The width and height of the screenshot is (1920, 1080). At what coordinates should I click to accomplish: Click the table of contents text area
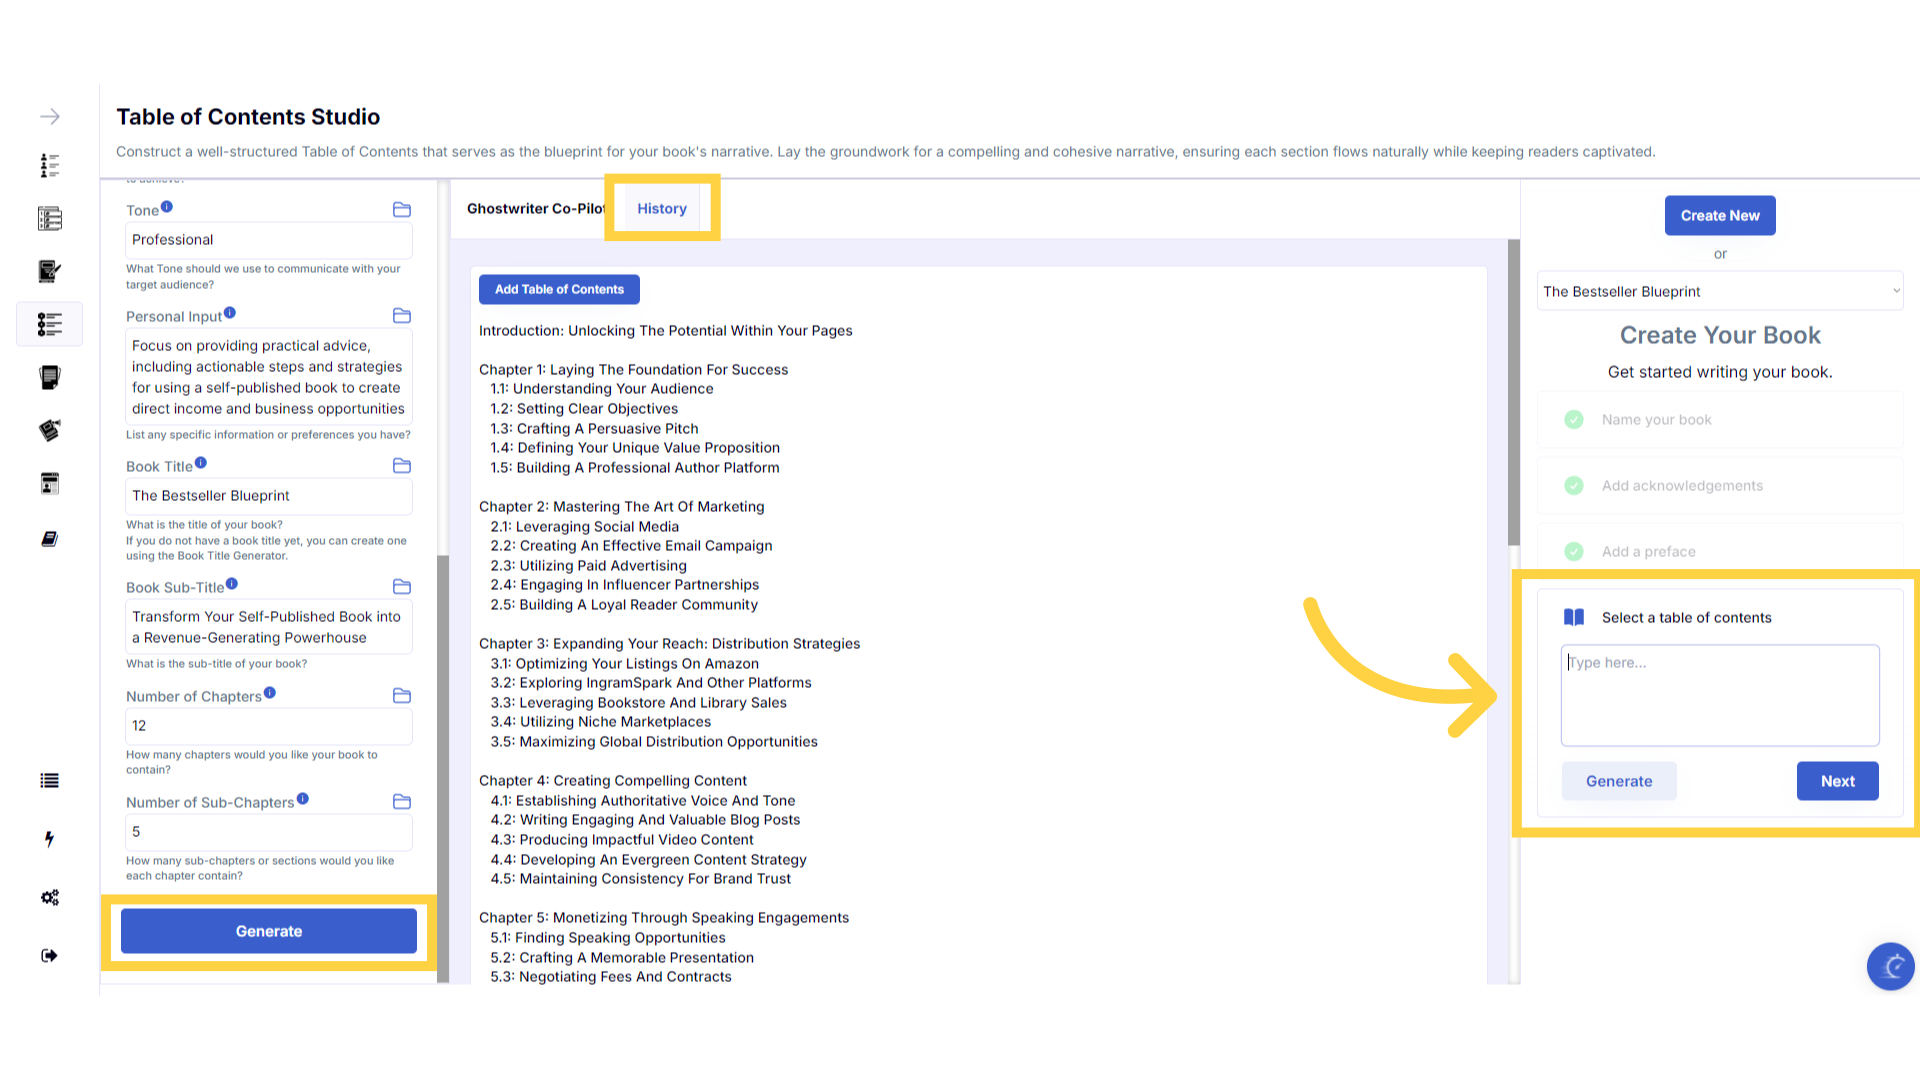pos(1720,696)
